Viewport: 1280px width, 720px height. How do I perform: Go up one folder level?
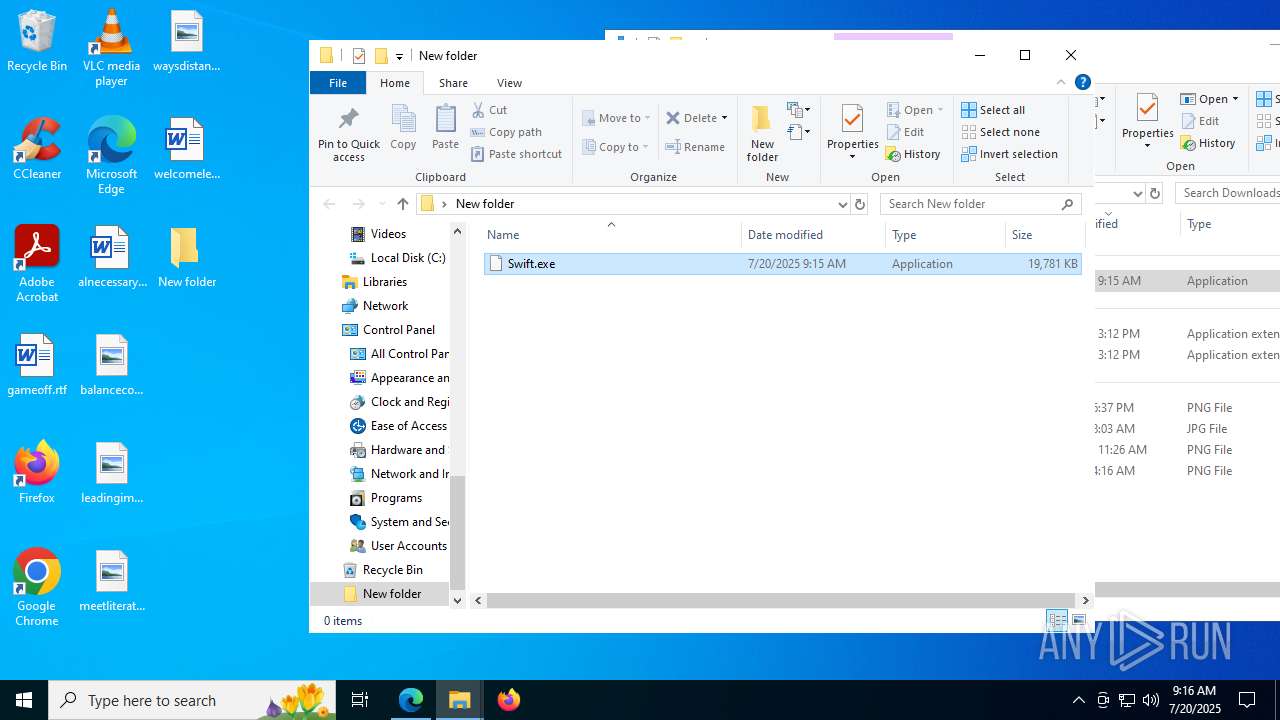[403, 204]
